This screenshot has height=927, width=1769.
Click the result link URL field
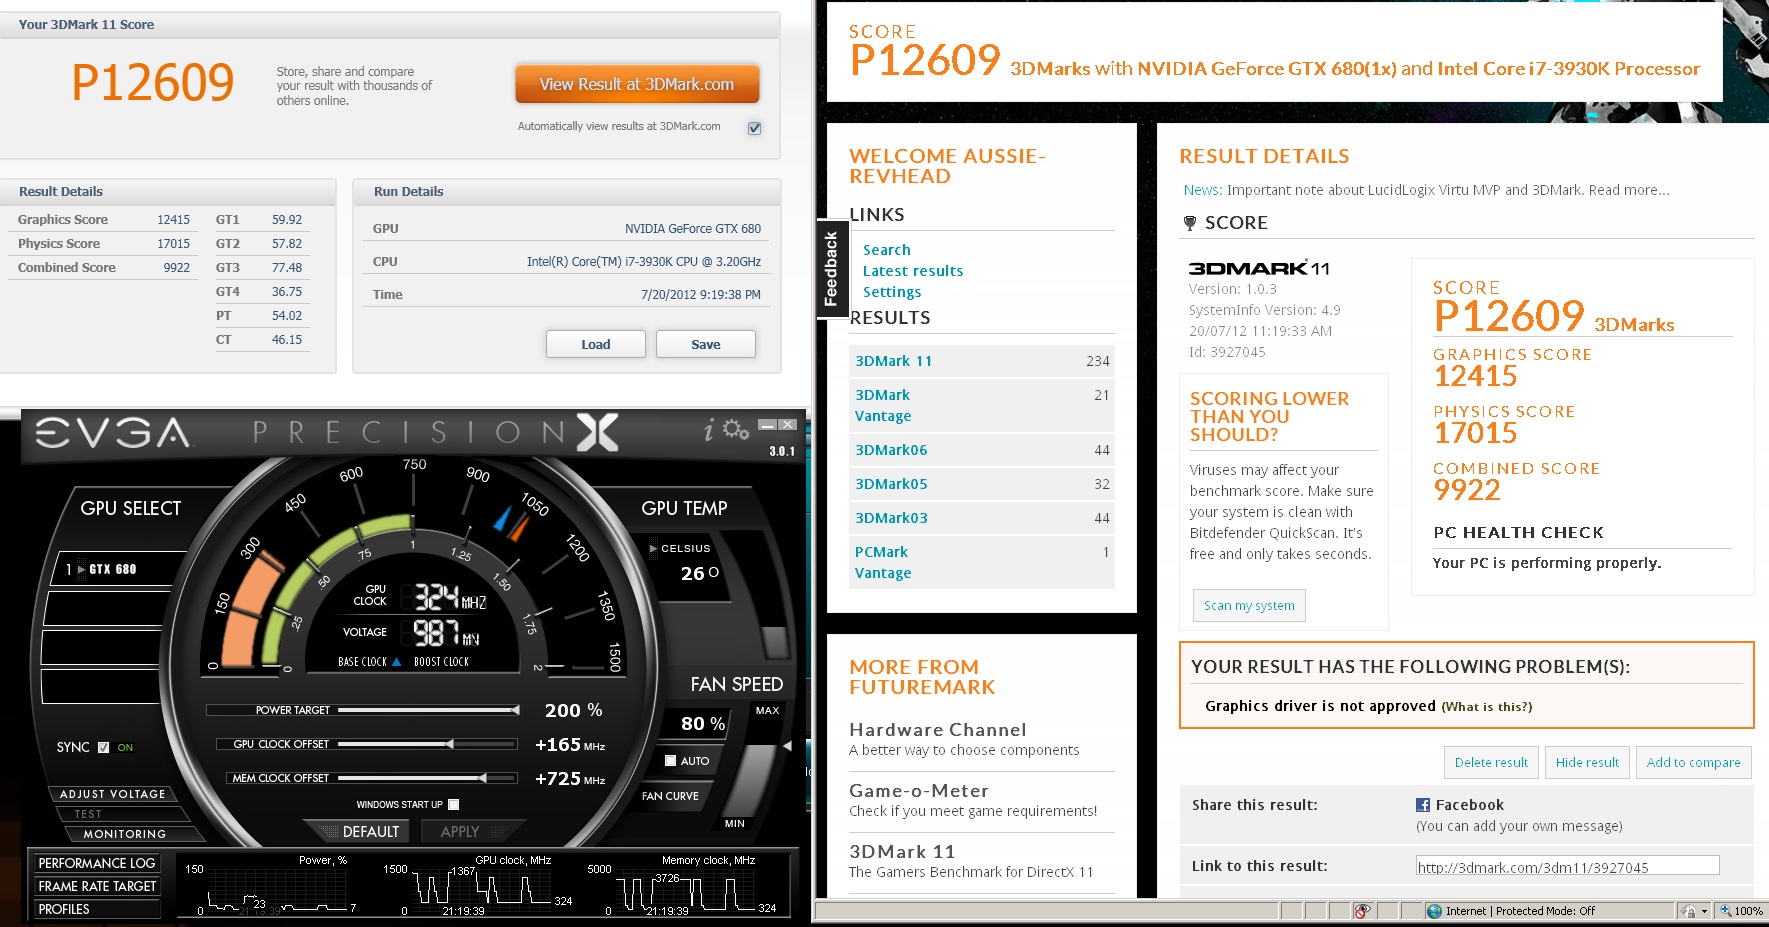(1567, 866)
